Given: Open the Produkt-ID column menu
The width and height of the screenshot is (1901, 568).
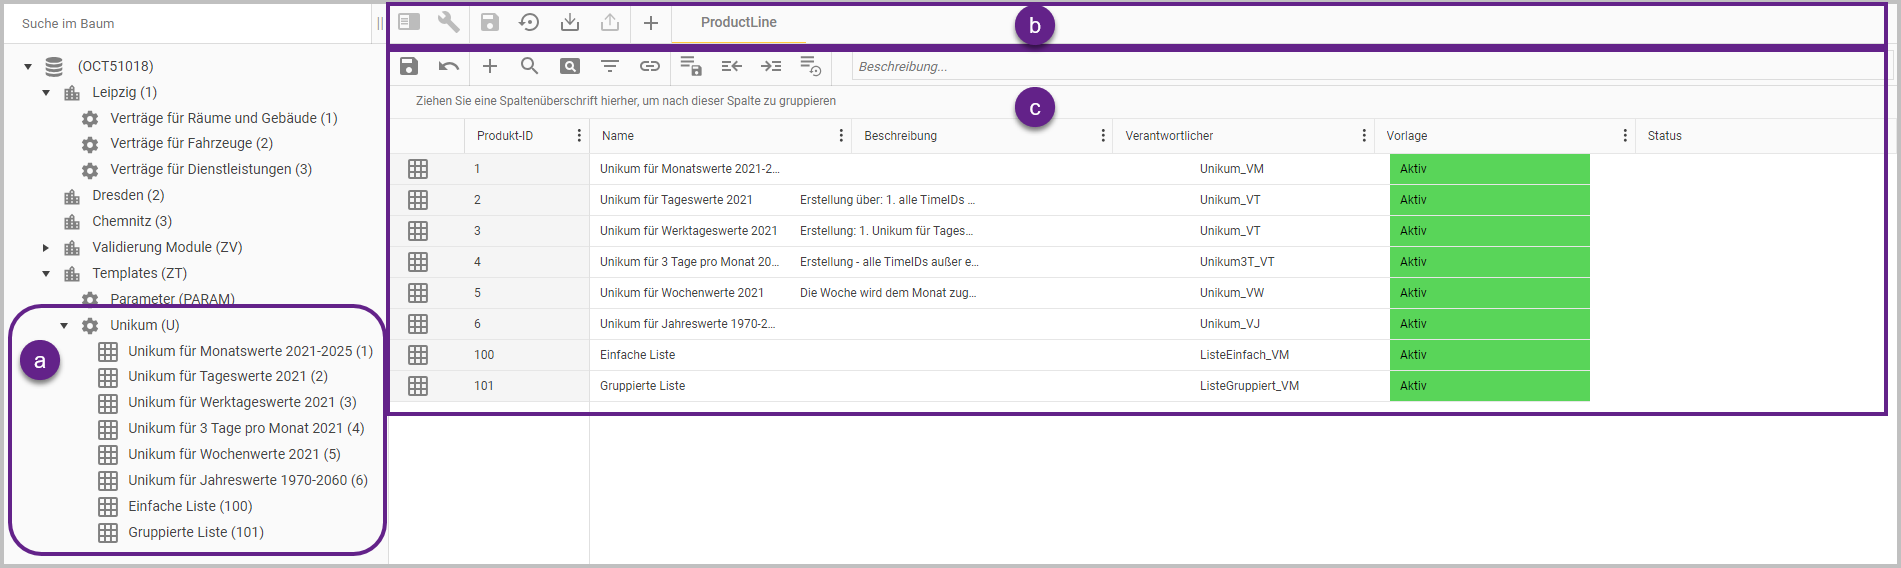Looking at the screenshot, I should (x=579, y=136).
